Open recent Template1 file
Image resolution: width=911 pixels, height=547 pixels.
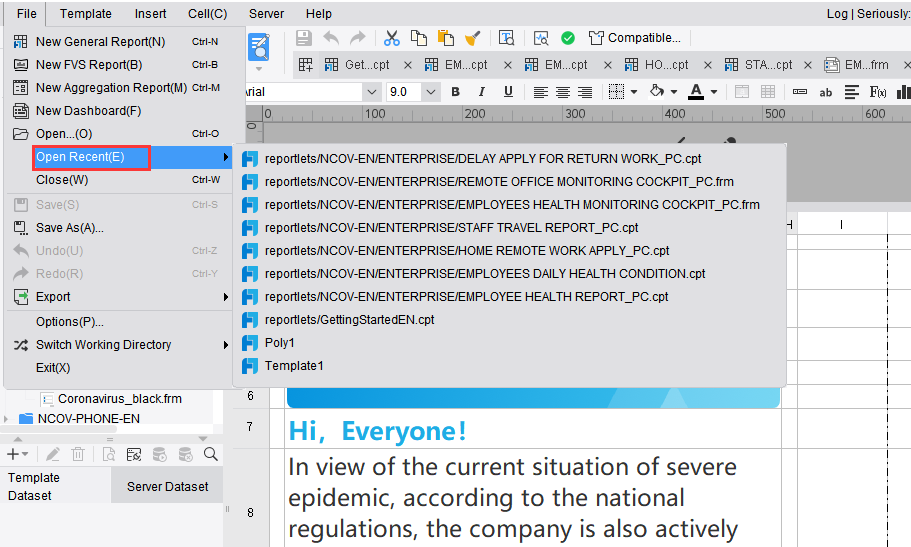509,366
